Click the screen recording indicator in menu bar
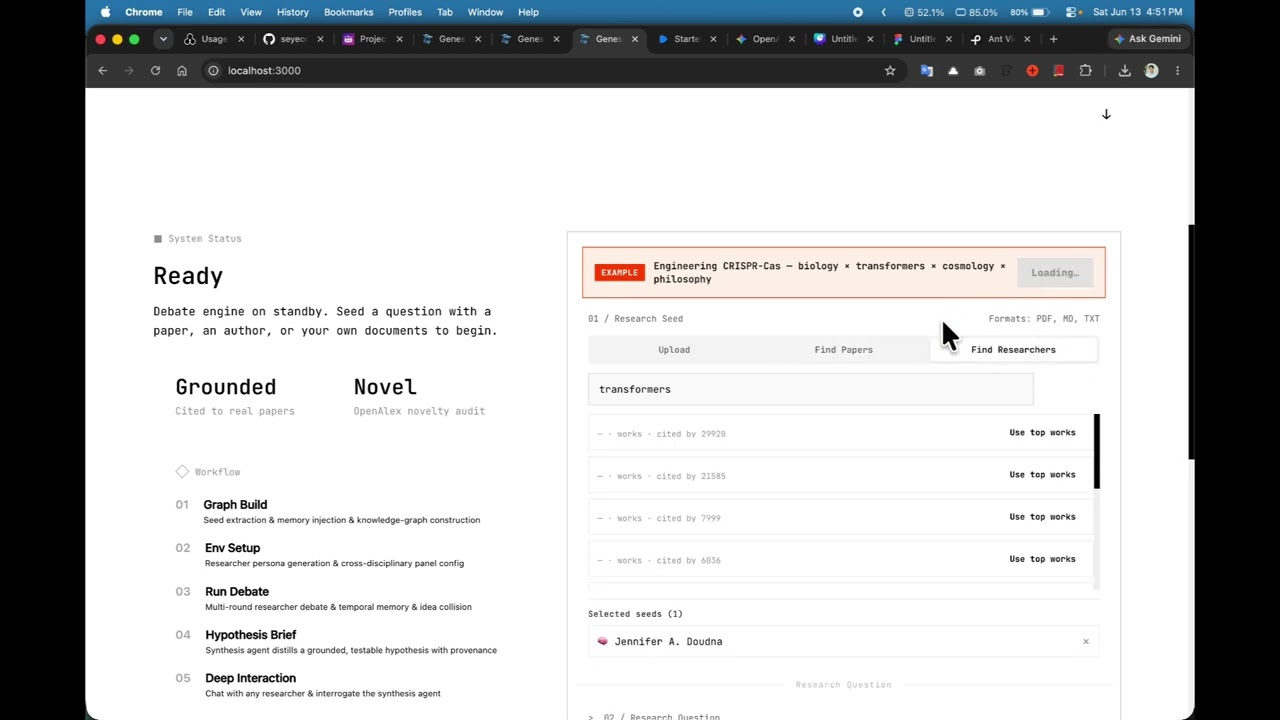Image resolution: width=1280 pixels, height=720 pixels. pos(857,12)
